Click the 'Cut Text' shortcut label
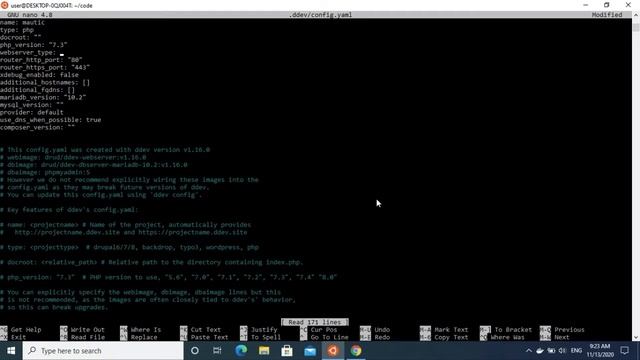This screenshot has height=360, width=640. point(206,329)
